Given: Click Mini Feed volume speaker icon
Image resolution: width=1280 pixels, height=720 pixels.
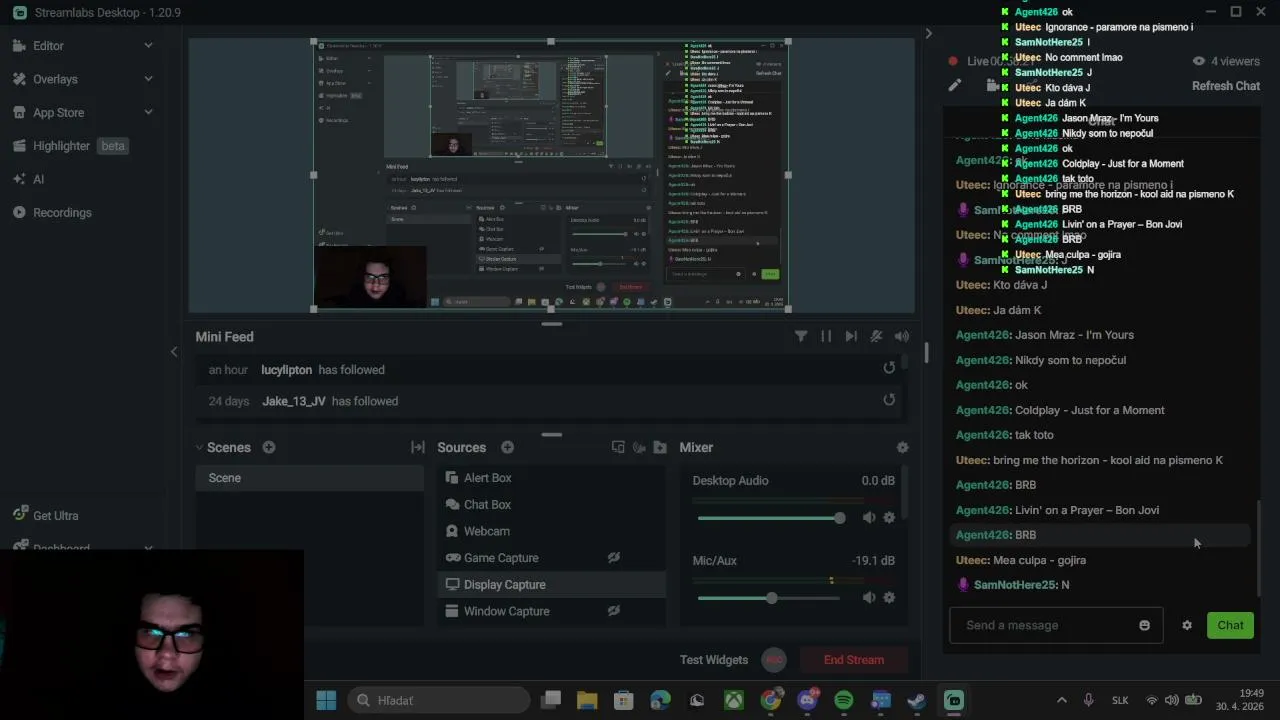Looking at the screenshot, I should coord(902,337).
